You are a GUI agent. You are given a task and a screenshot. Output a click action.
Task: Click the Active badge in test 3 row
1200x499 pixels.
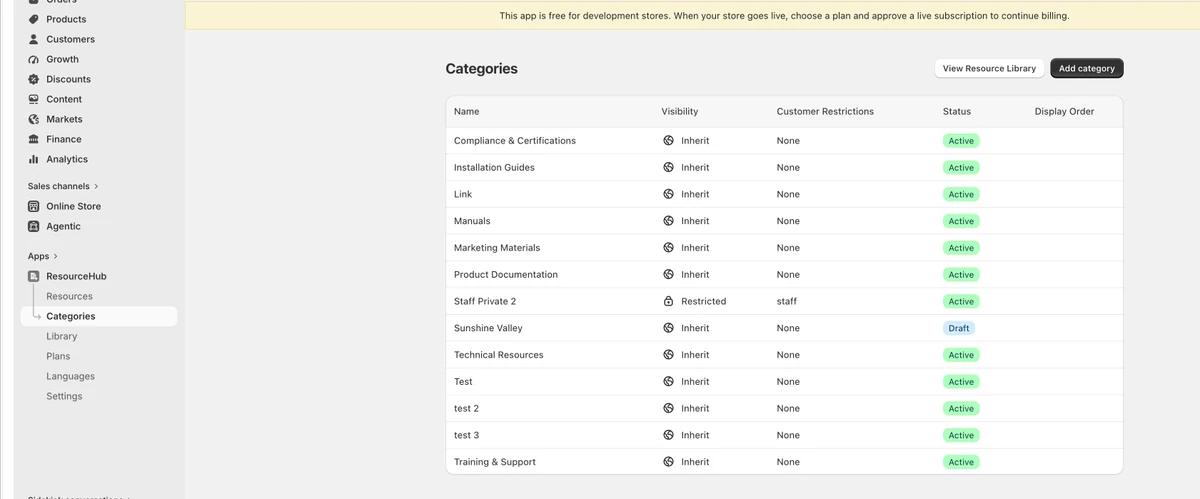961,435
